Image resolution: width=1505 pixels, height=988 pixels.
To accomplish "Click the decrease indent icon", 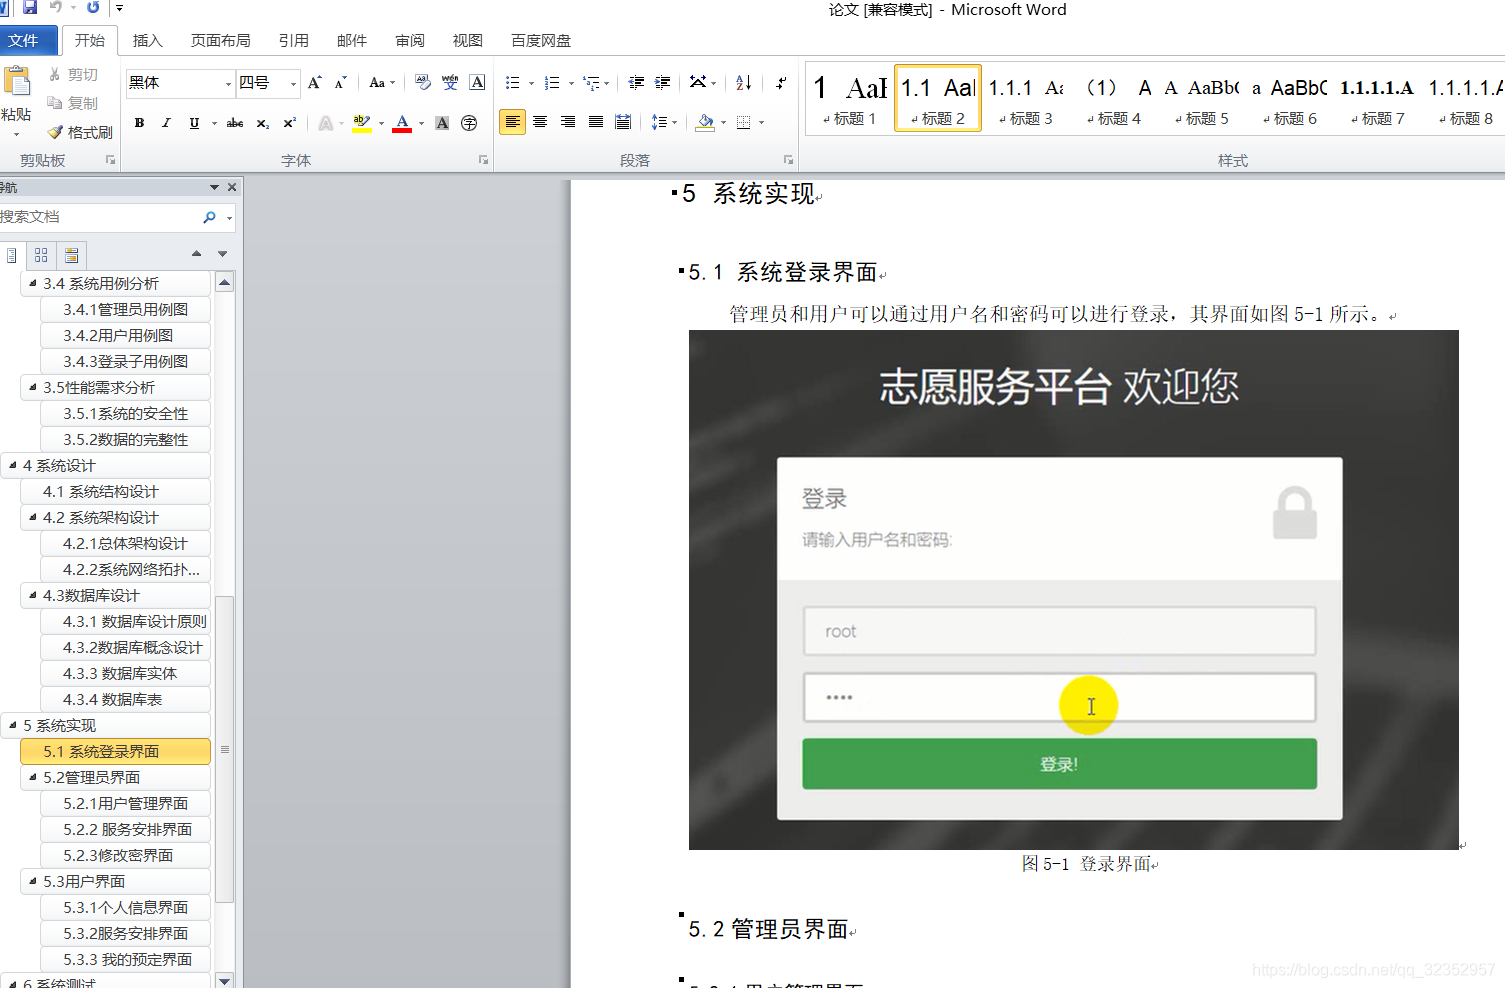I will click(636, 83).
